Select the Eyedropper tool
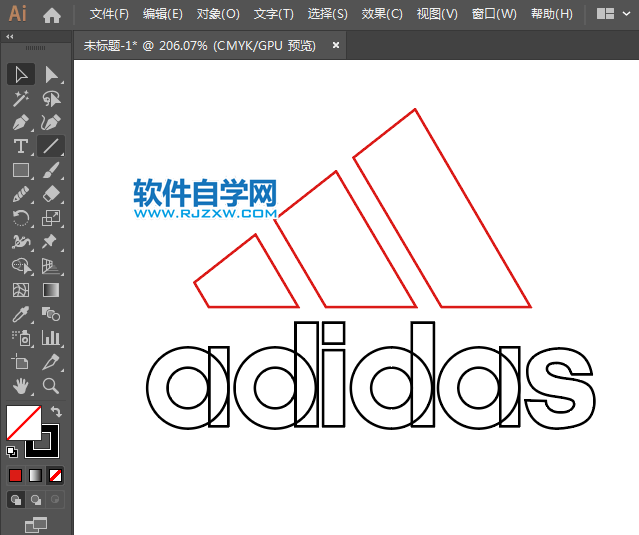This screenshot has height=535, width=639. (x=21, y=314)
